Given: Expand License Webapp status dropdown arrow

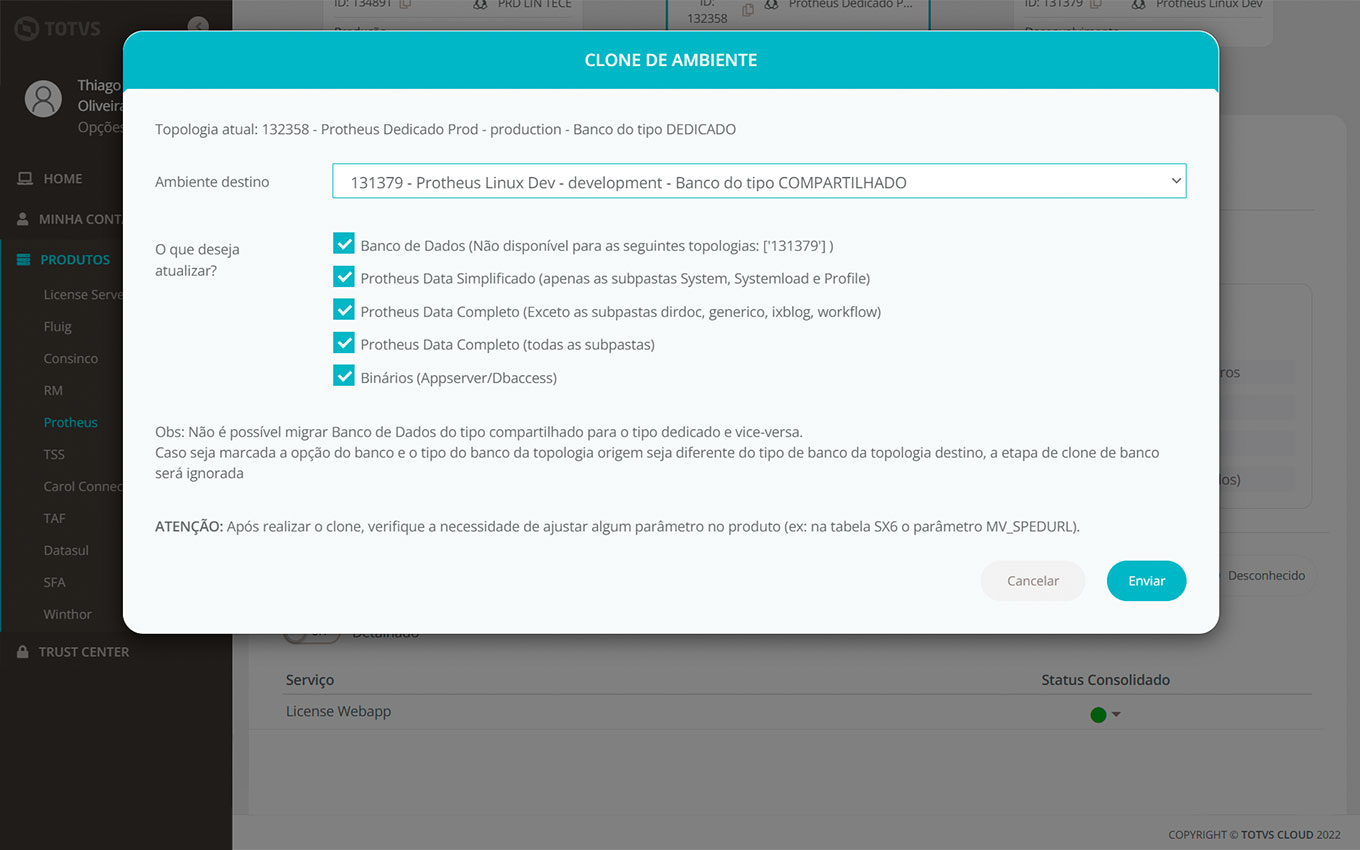Looking at the screenshot, I should pos(1116,714).
